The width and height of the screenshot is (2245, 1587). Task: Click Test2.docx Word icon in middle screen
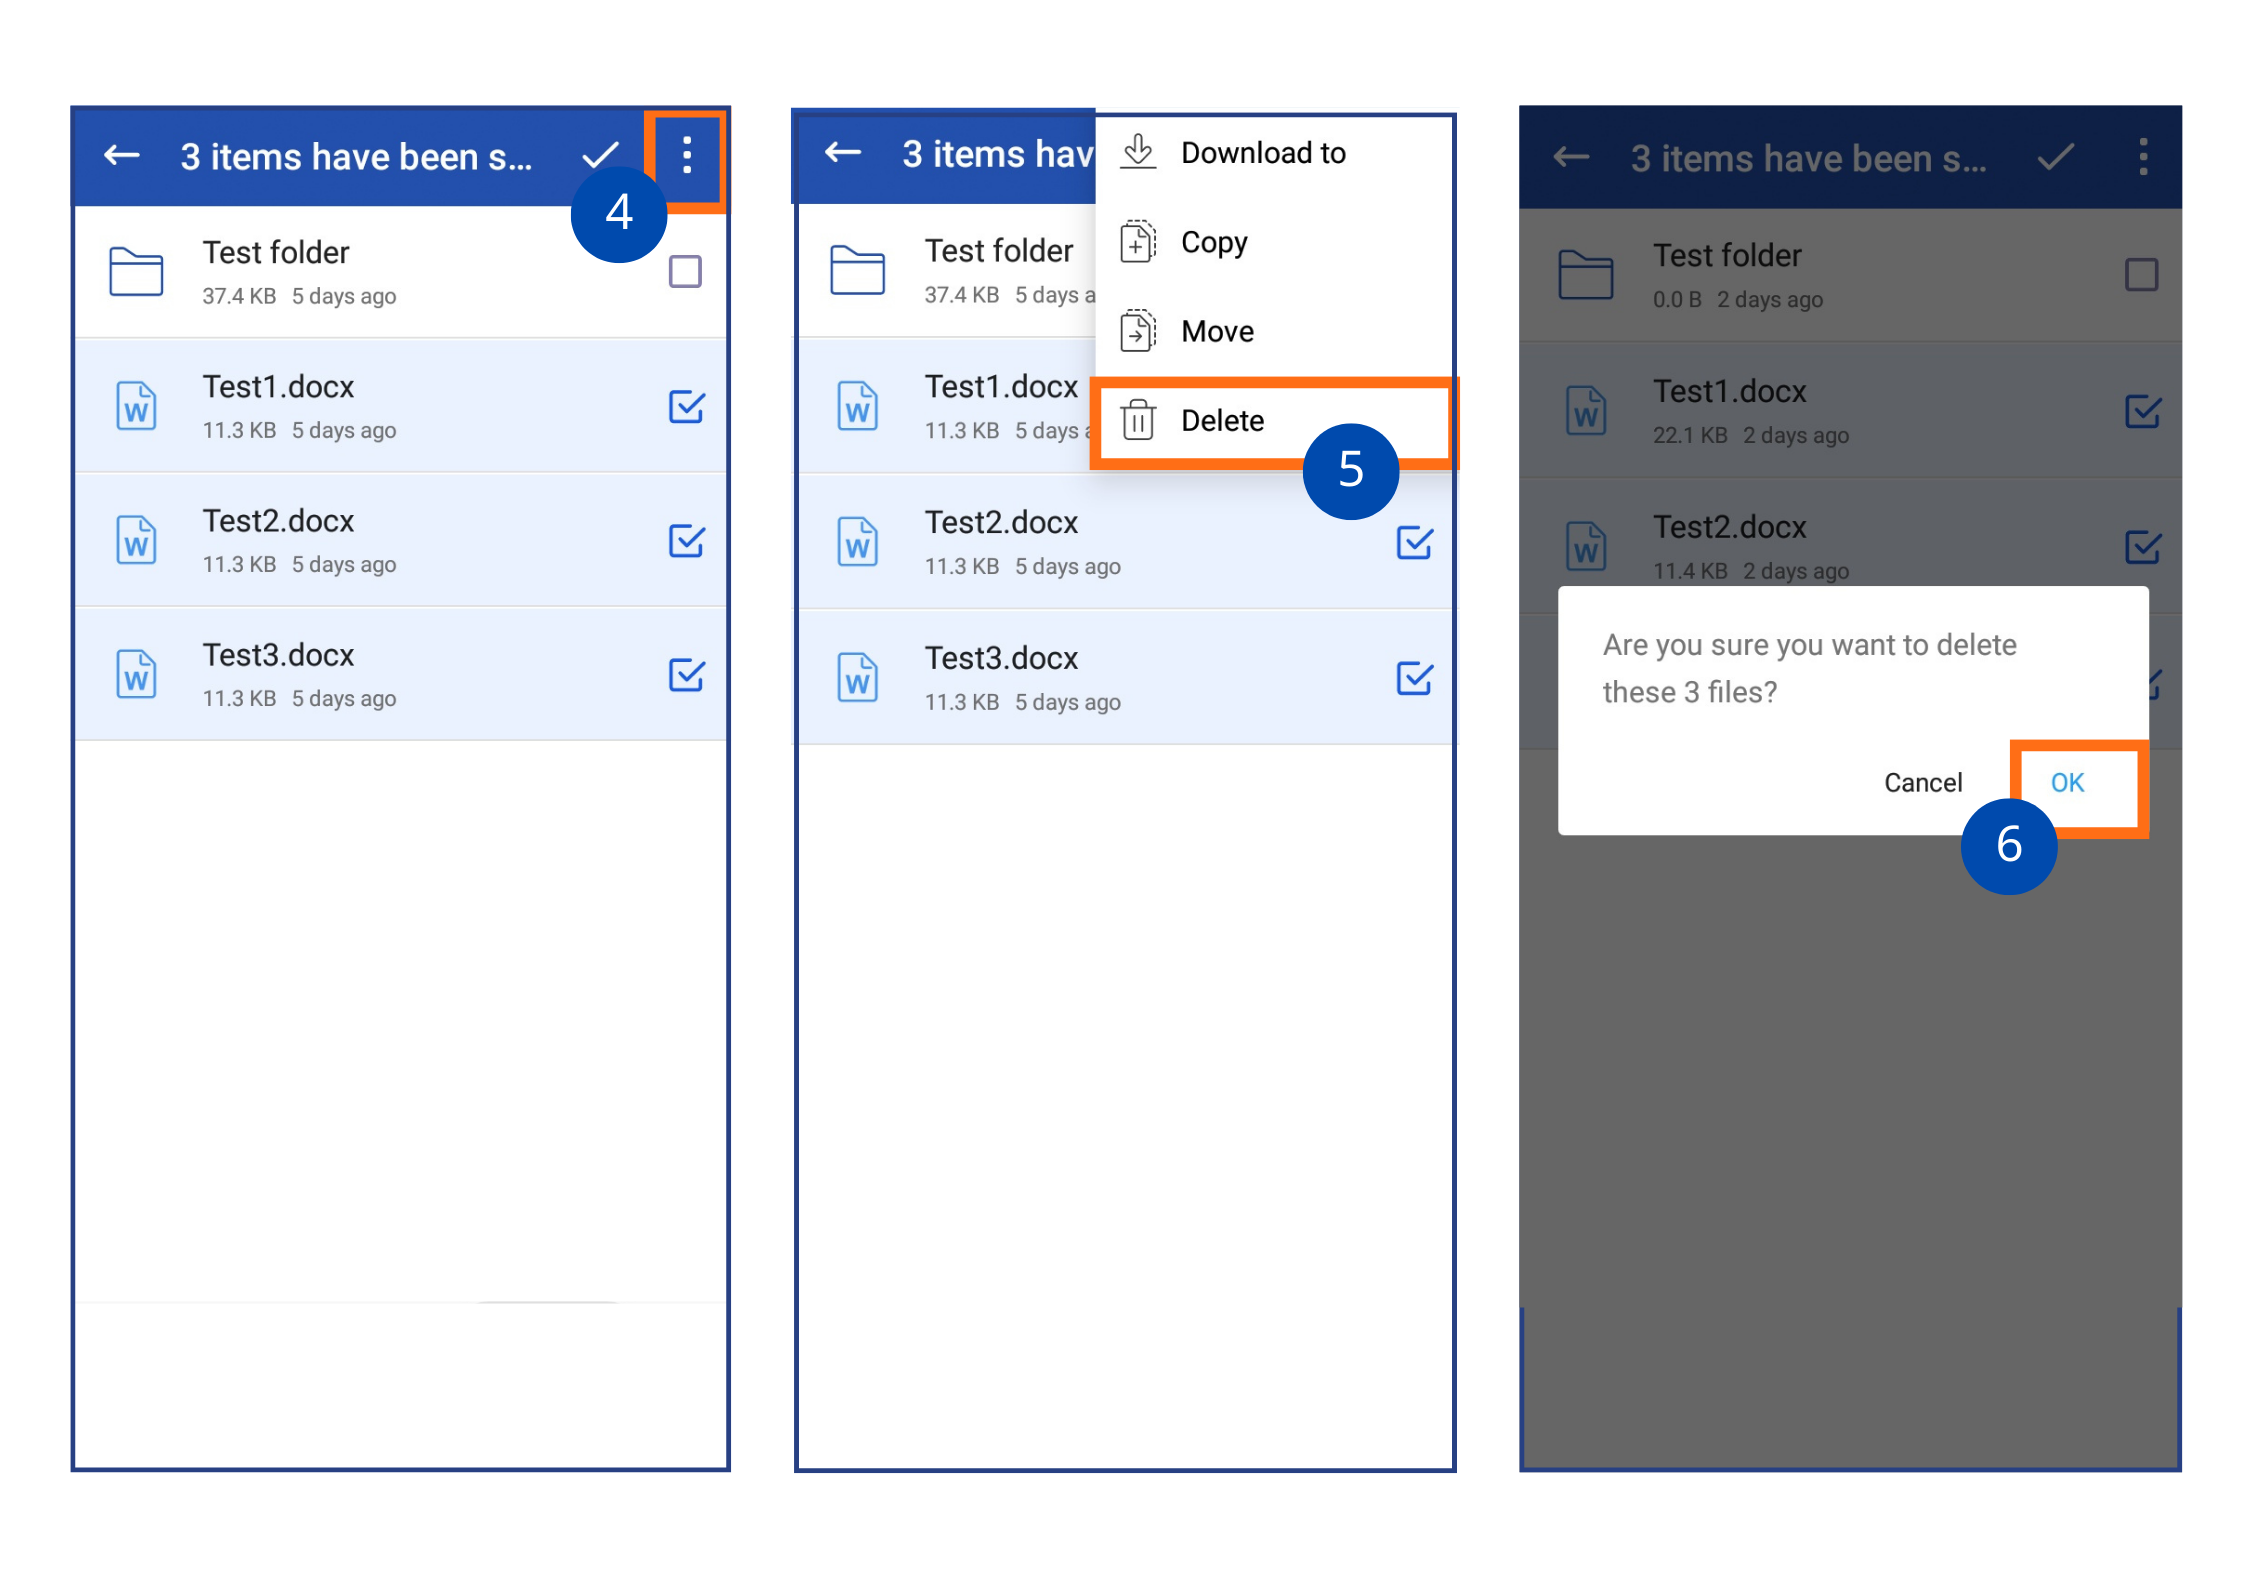pyautogui.click(x=857, y=542)
